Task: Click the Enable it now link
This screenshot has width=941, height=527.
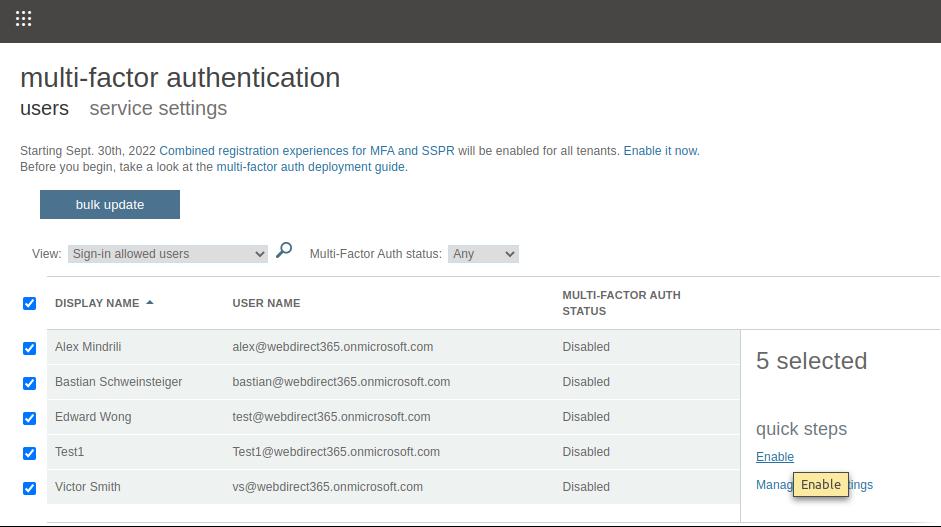Action: pos(660,151)
